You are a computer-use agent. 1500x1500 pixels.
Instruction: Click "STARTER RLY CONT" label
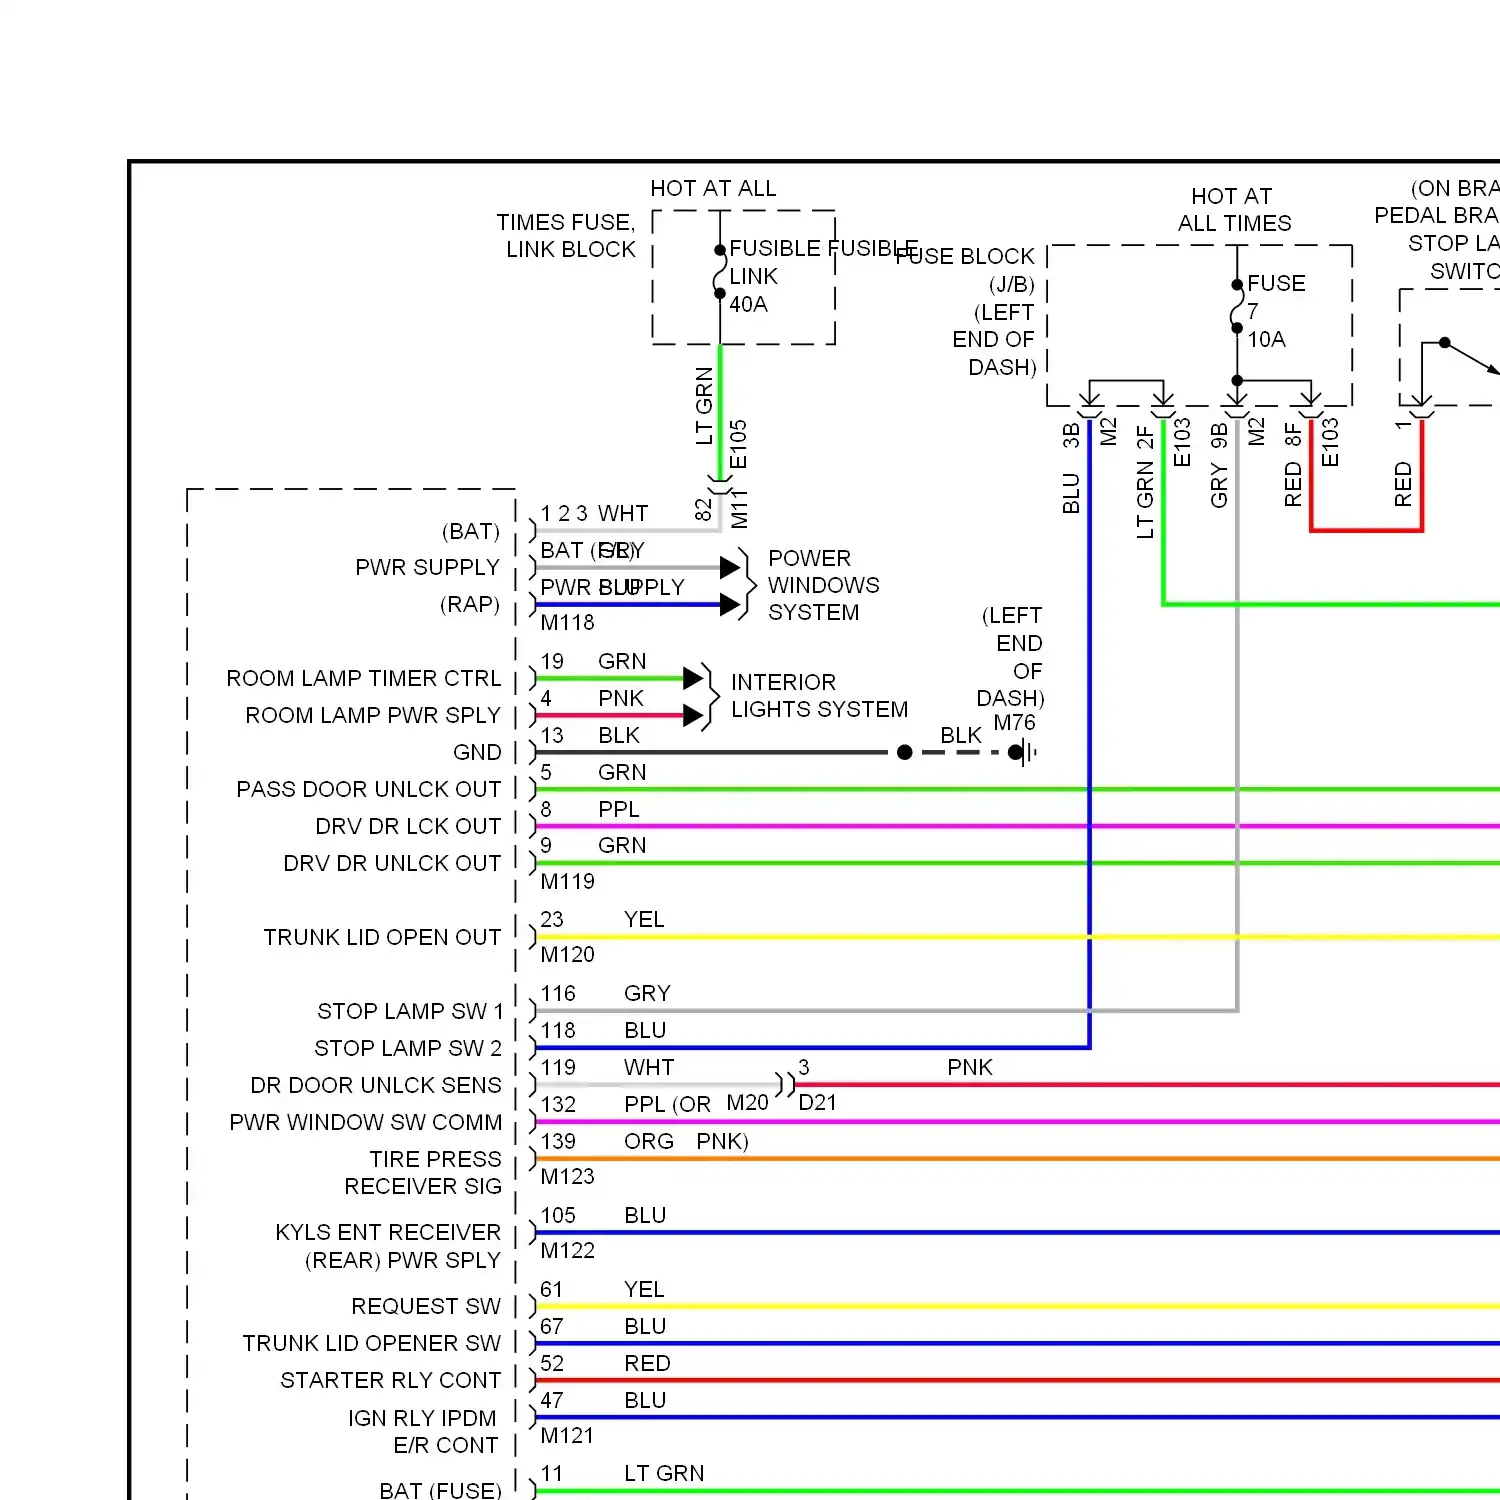tap(391, 1380)
